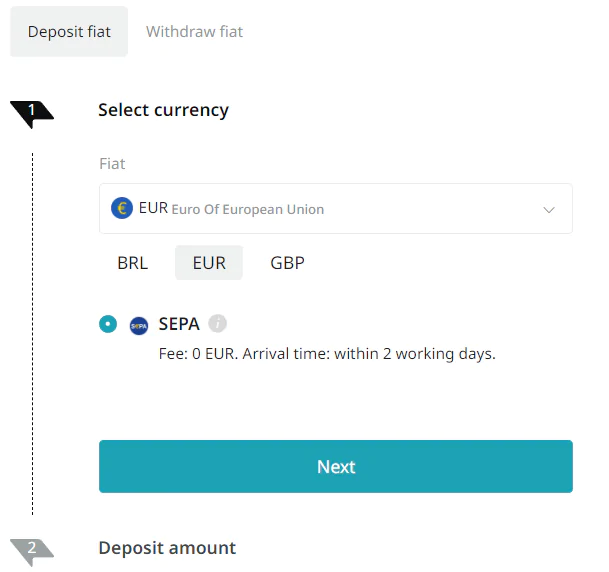The image size is (609, 572).
Task: Choose the BRL currency shortcut
Action: 132,263
